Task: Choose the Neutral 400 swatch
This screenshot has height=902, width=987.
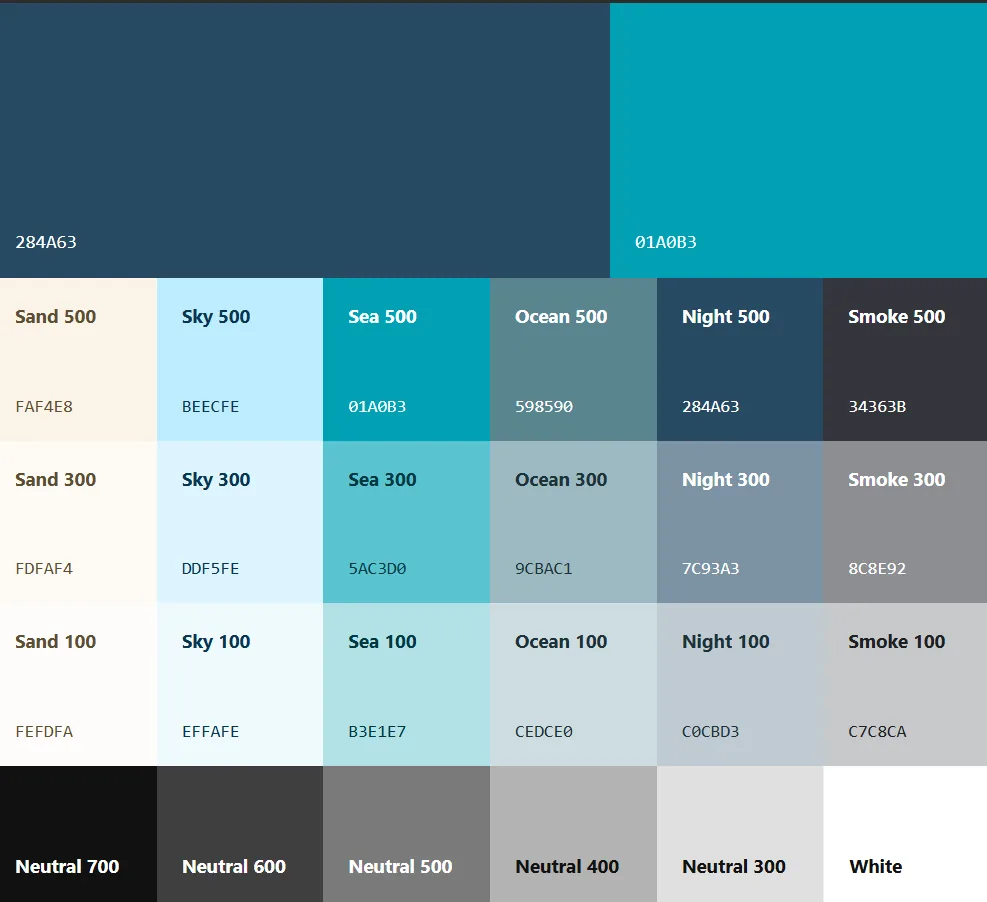Action: coord(573,834)
